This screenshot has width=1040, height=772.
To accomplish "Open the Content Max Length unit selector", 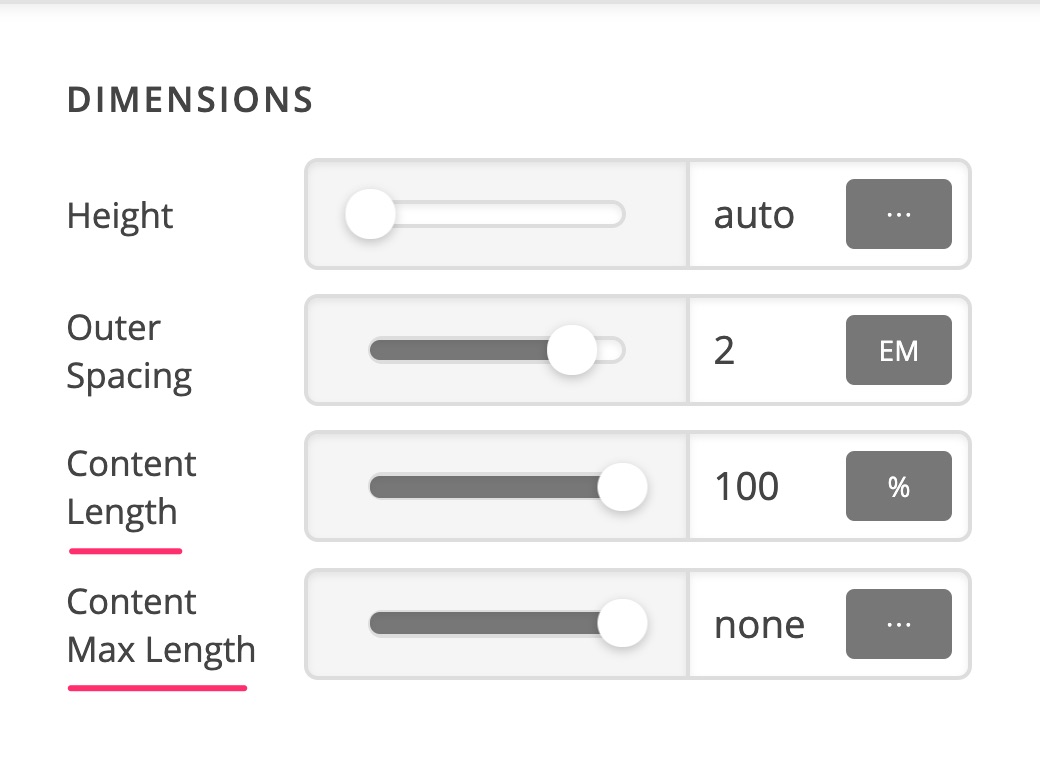I will [x=899, y=624].
